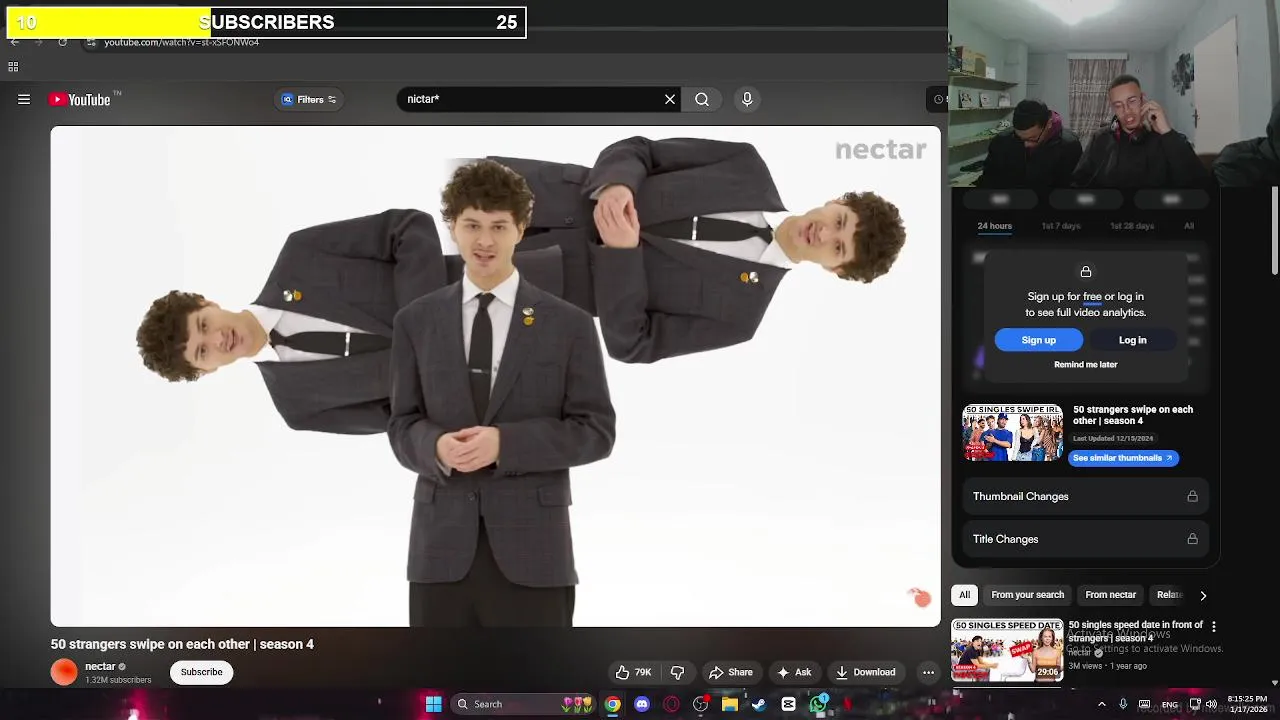Click the sidebar vertical scrollbar thumb
Screen dimensions: 1280x720
(x=1275, y=230)
